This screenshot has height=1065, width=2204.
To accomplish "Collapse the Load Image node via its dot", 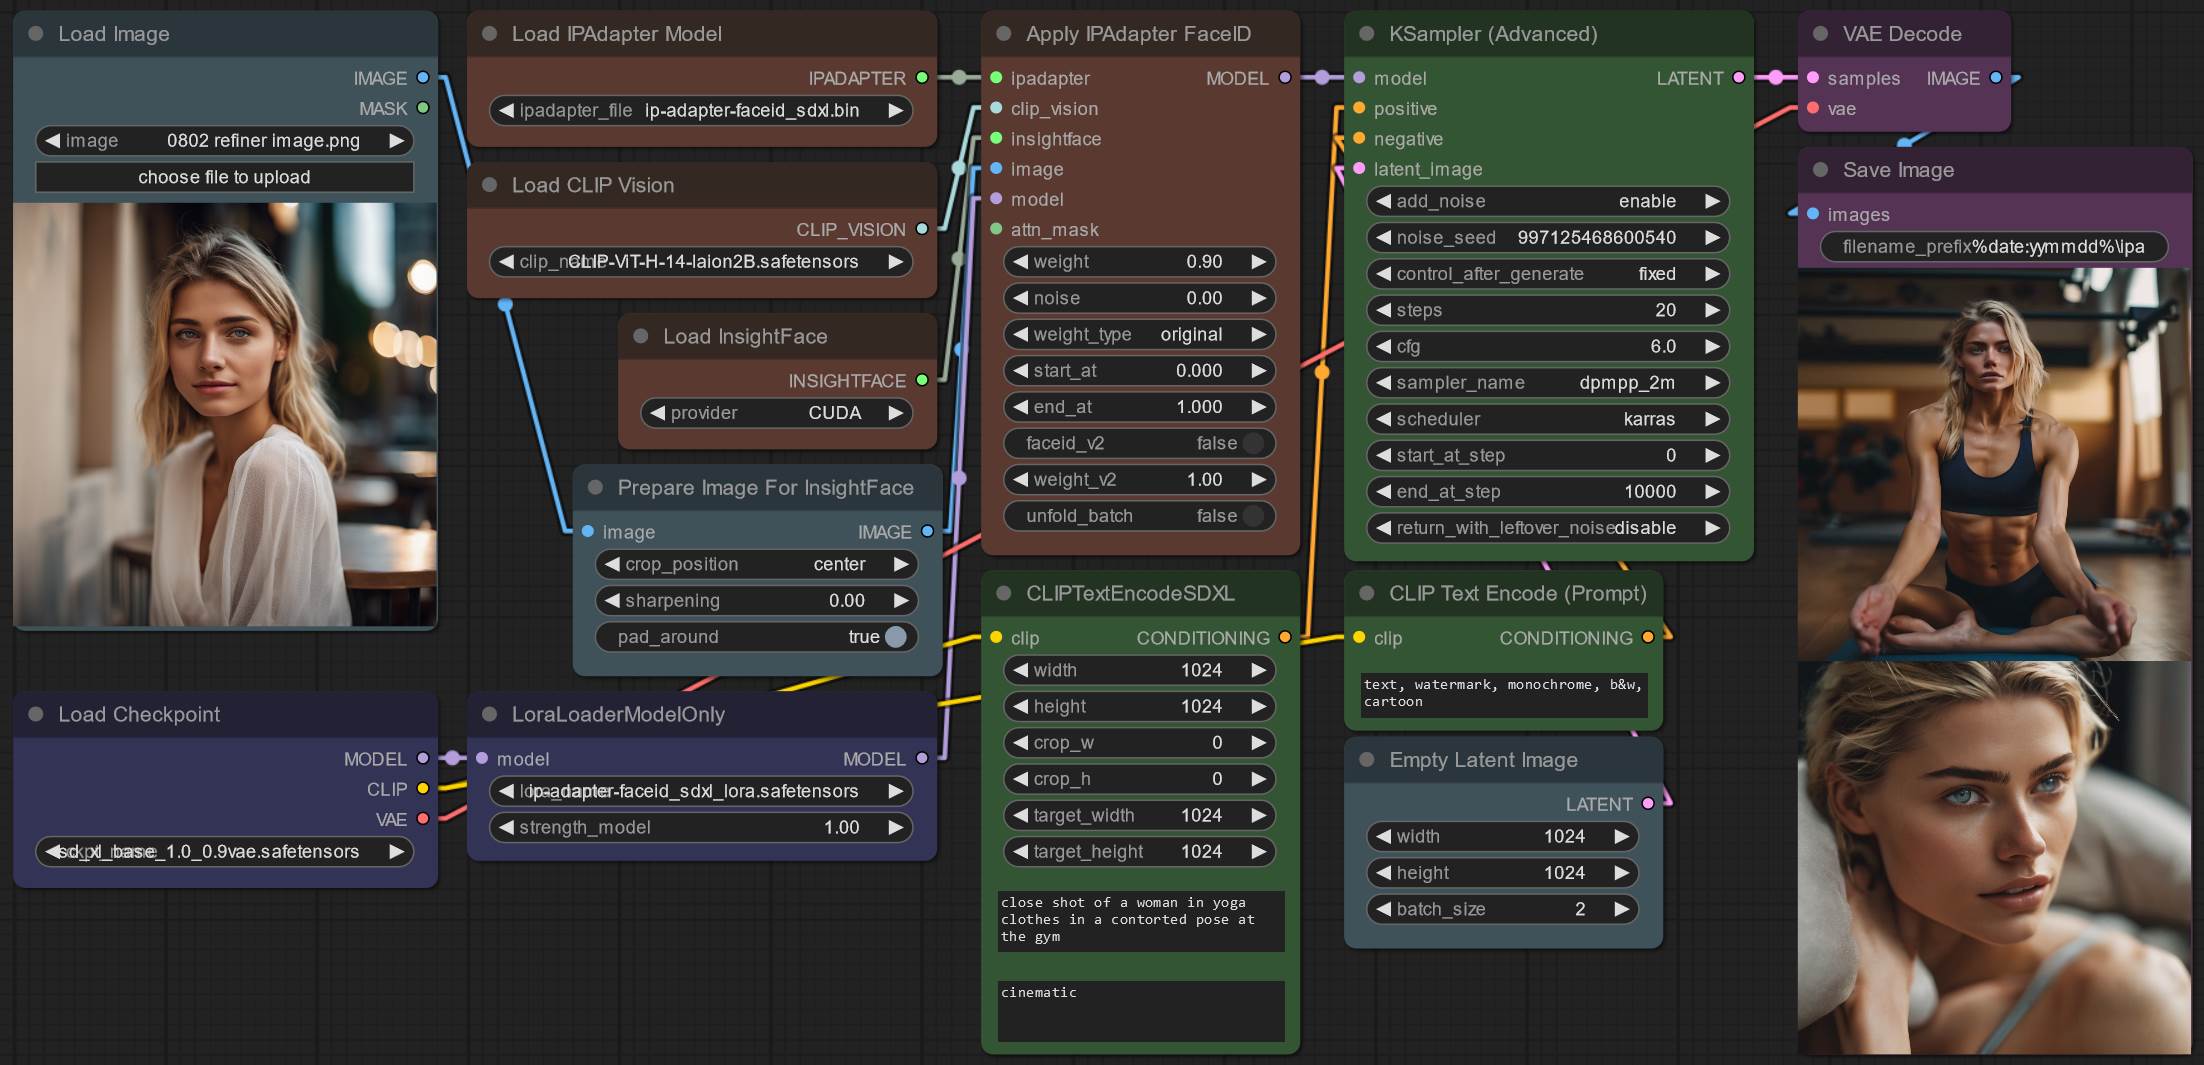I will coord(36,34).
